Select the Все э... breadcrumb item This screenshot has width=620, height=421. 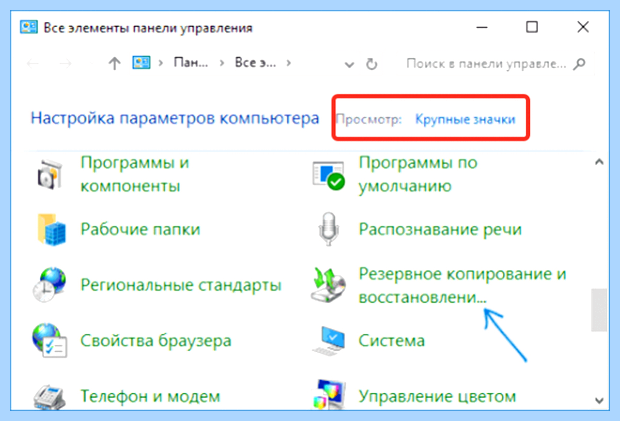[255, 62]
